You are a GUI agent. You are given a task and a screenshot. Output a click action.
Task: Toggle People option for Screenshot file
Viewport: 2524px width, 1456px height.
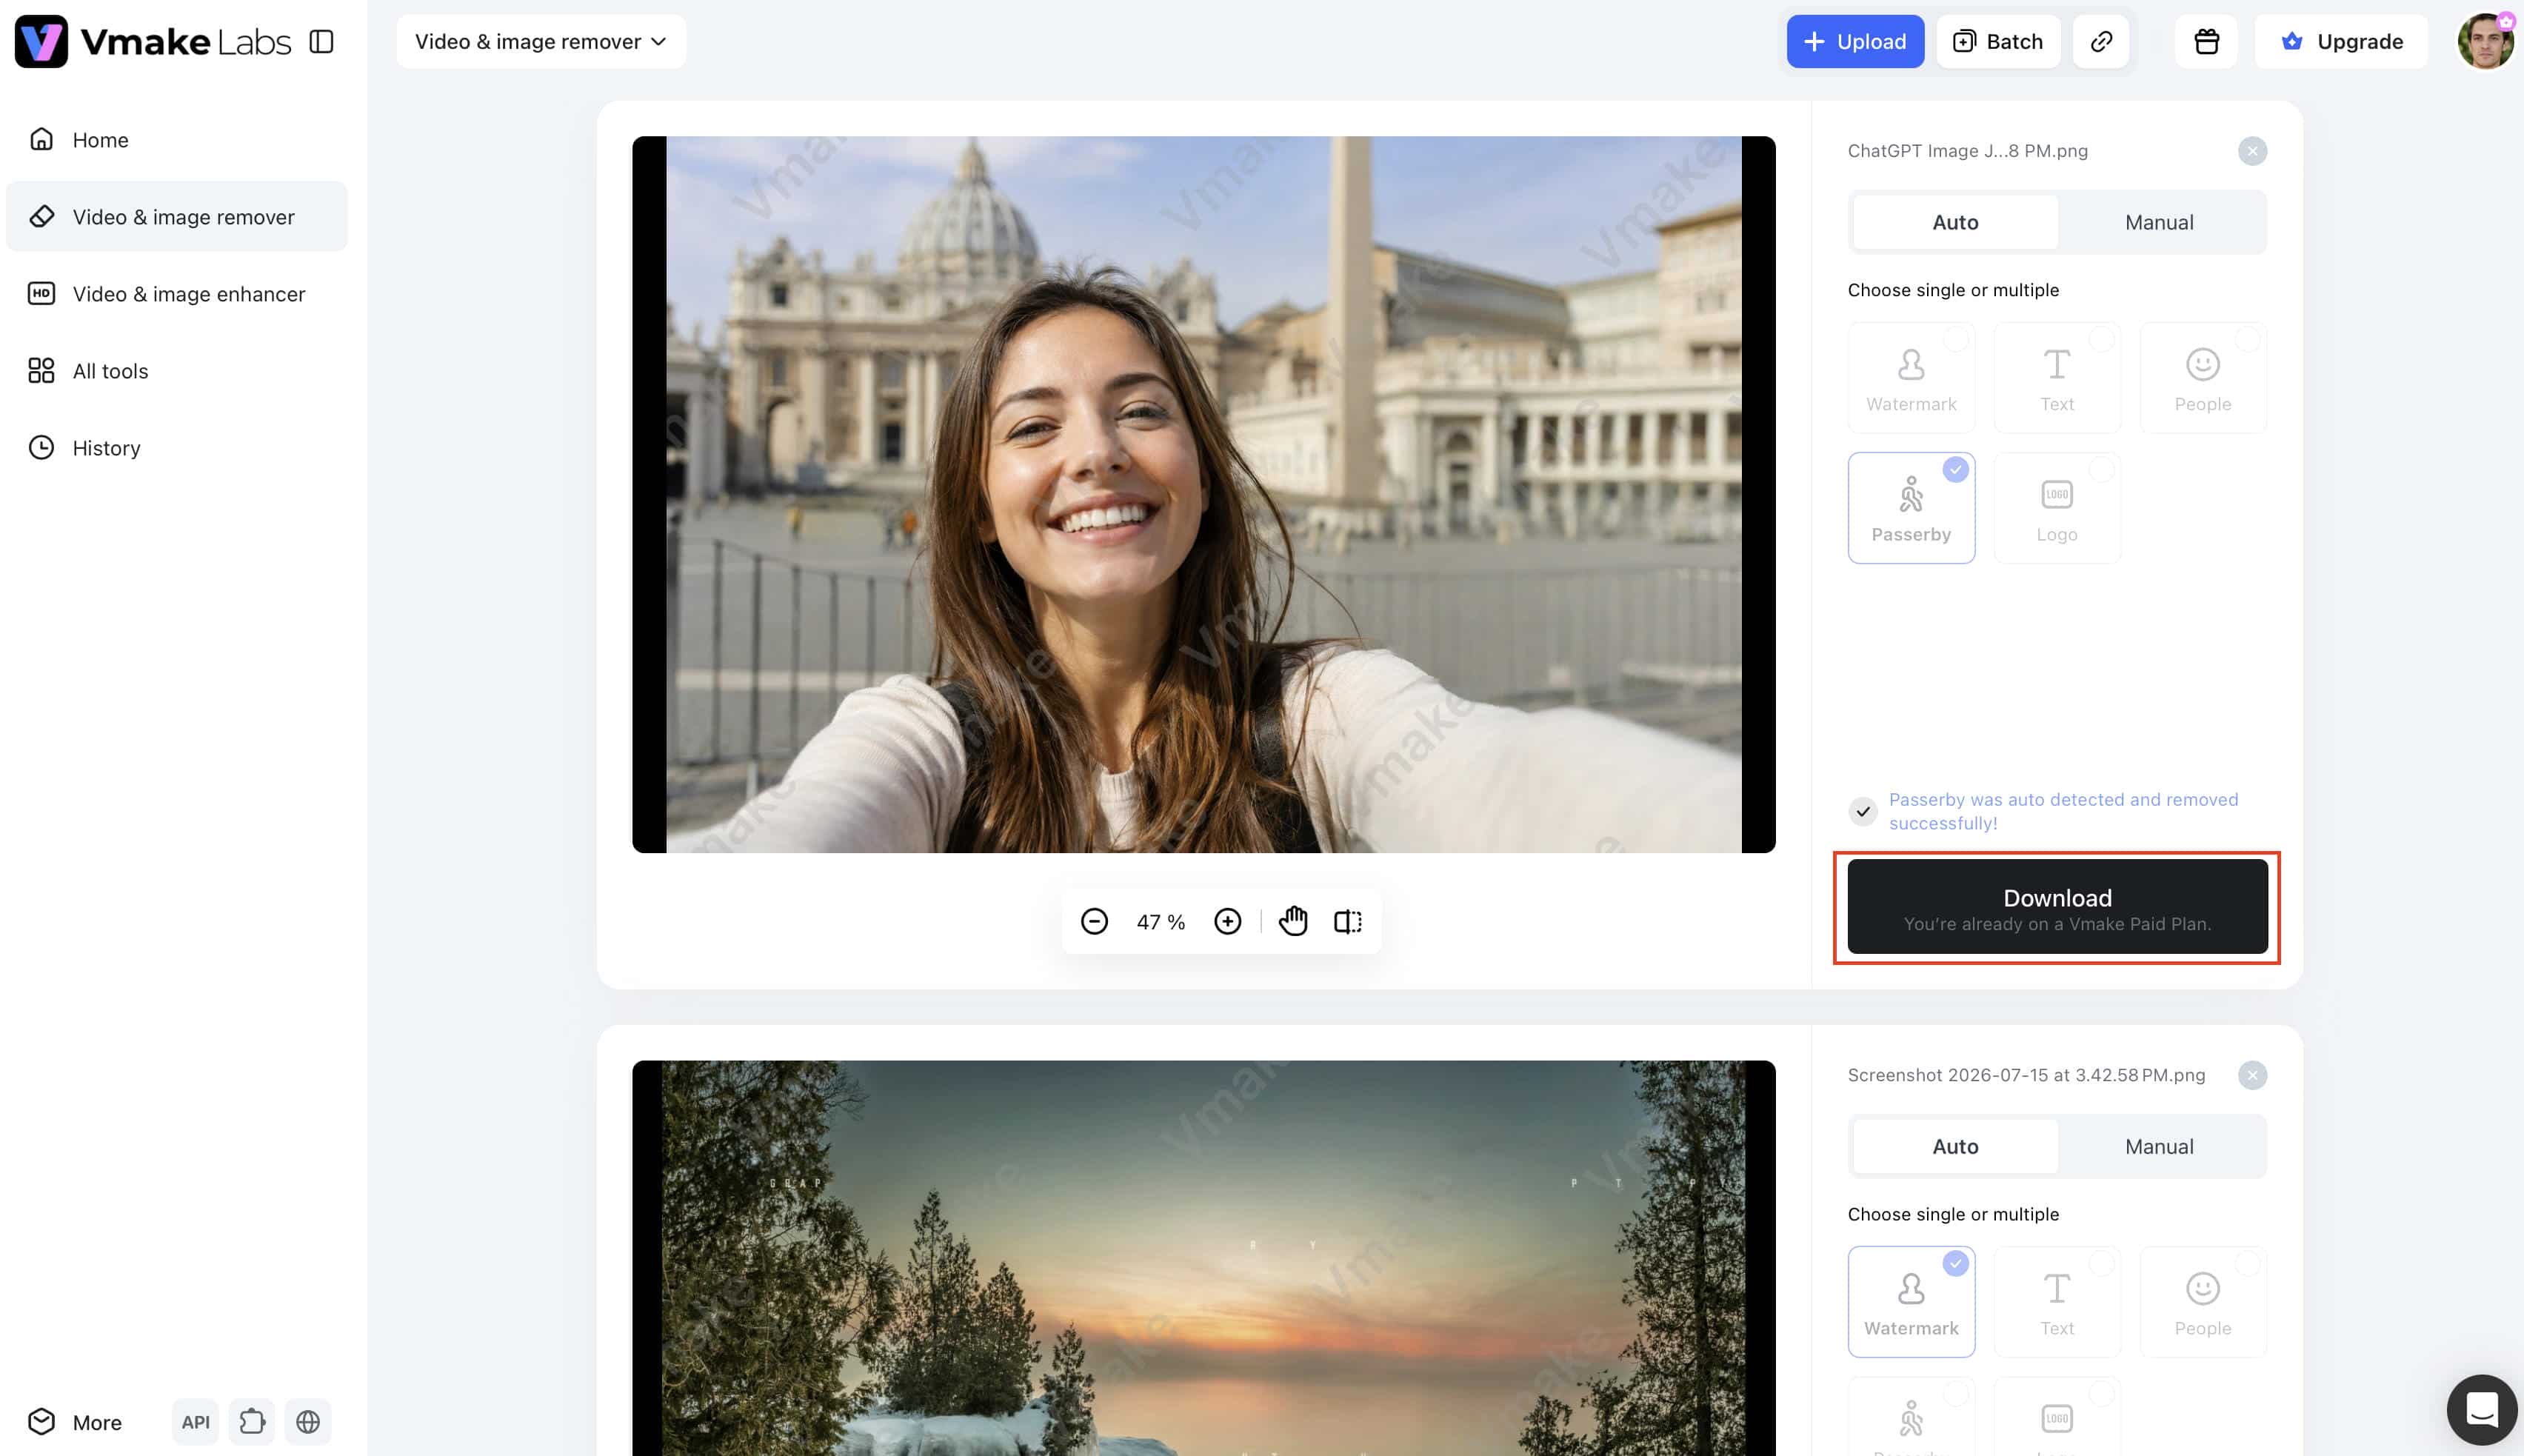pos(2203,1302)
